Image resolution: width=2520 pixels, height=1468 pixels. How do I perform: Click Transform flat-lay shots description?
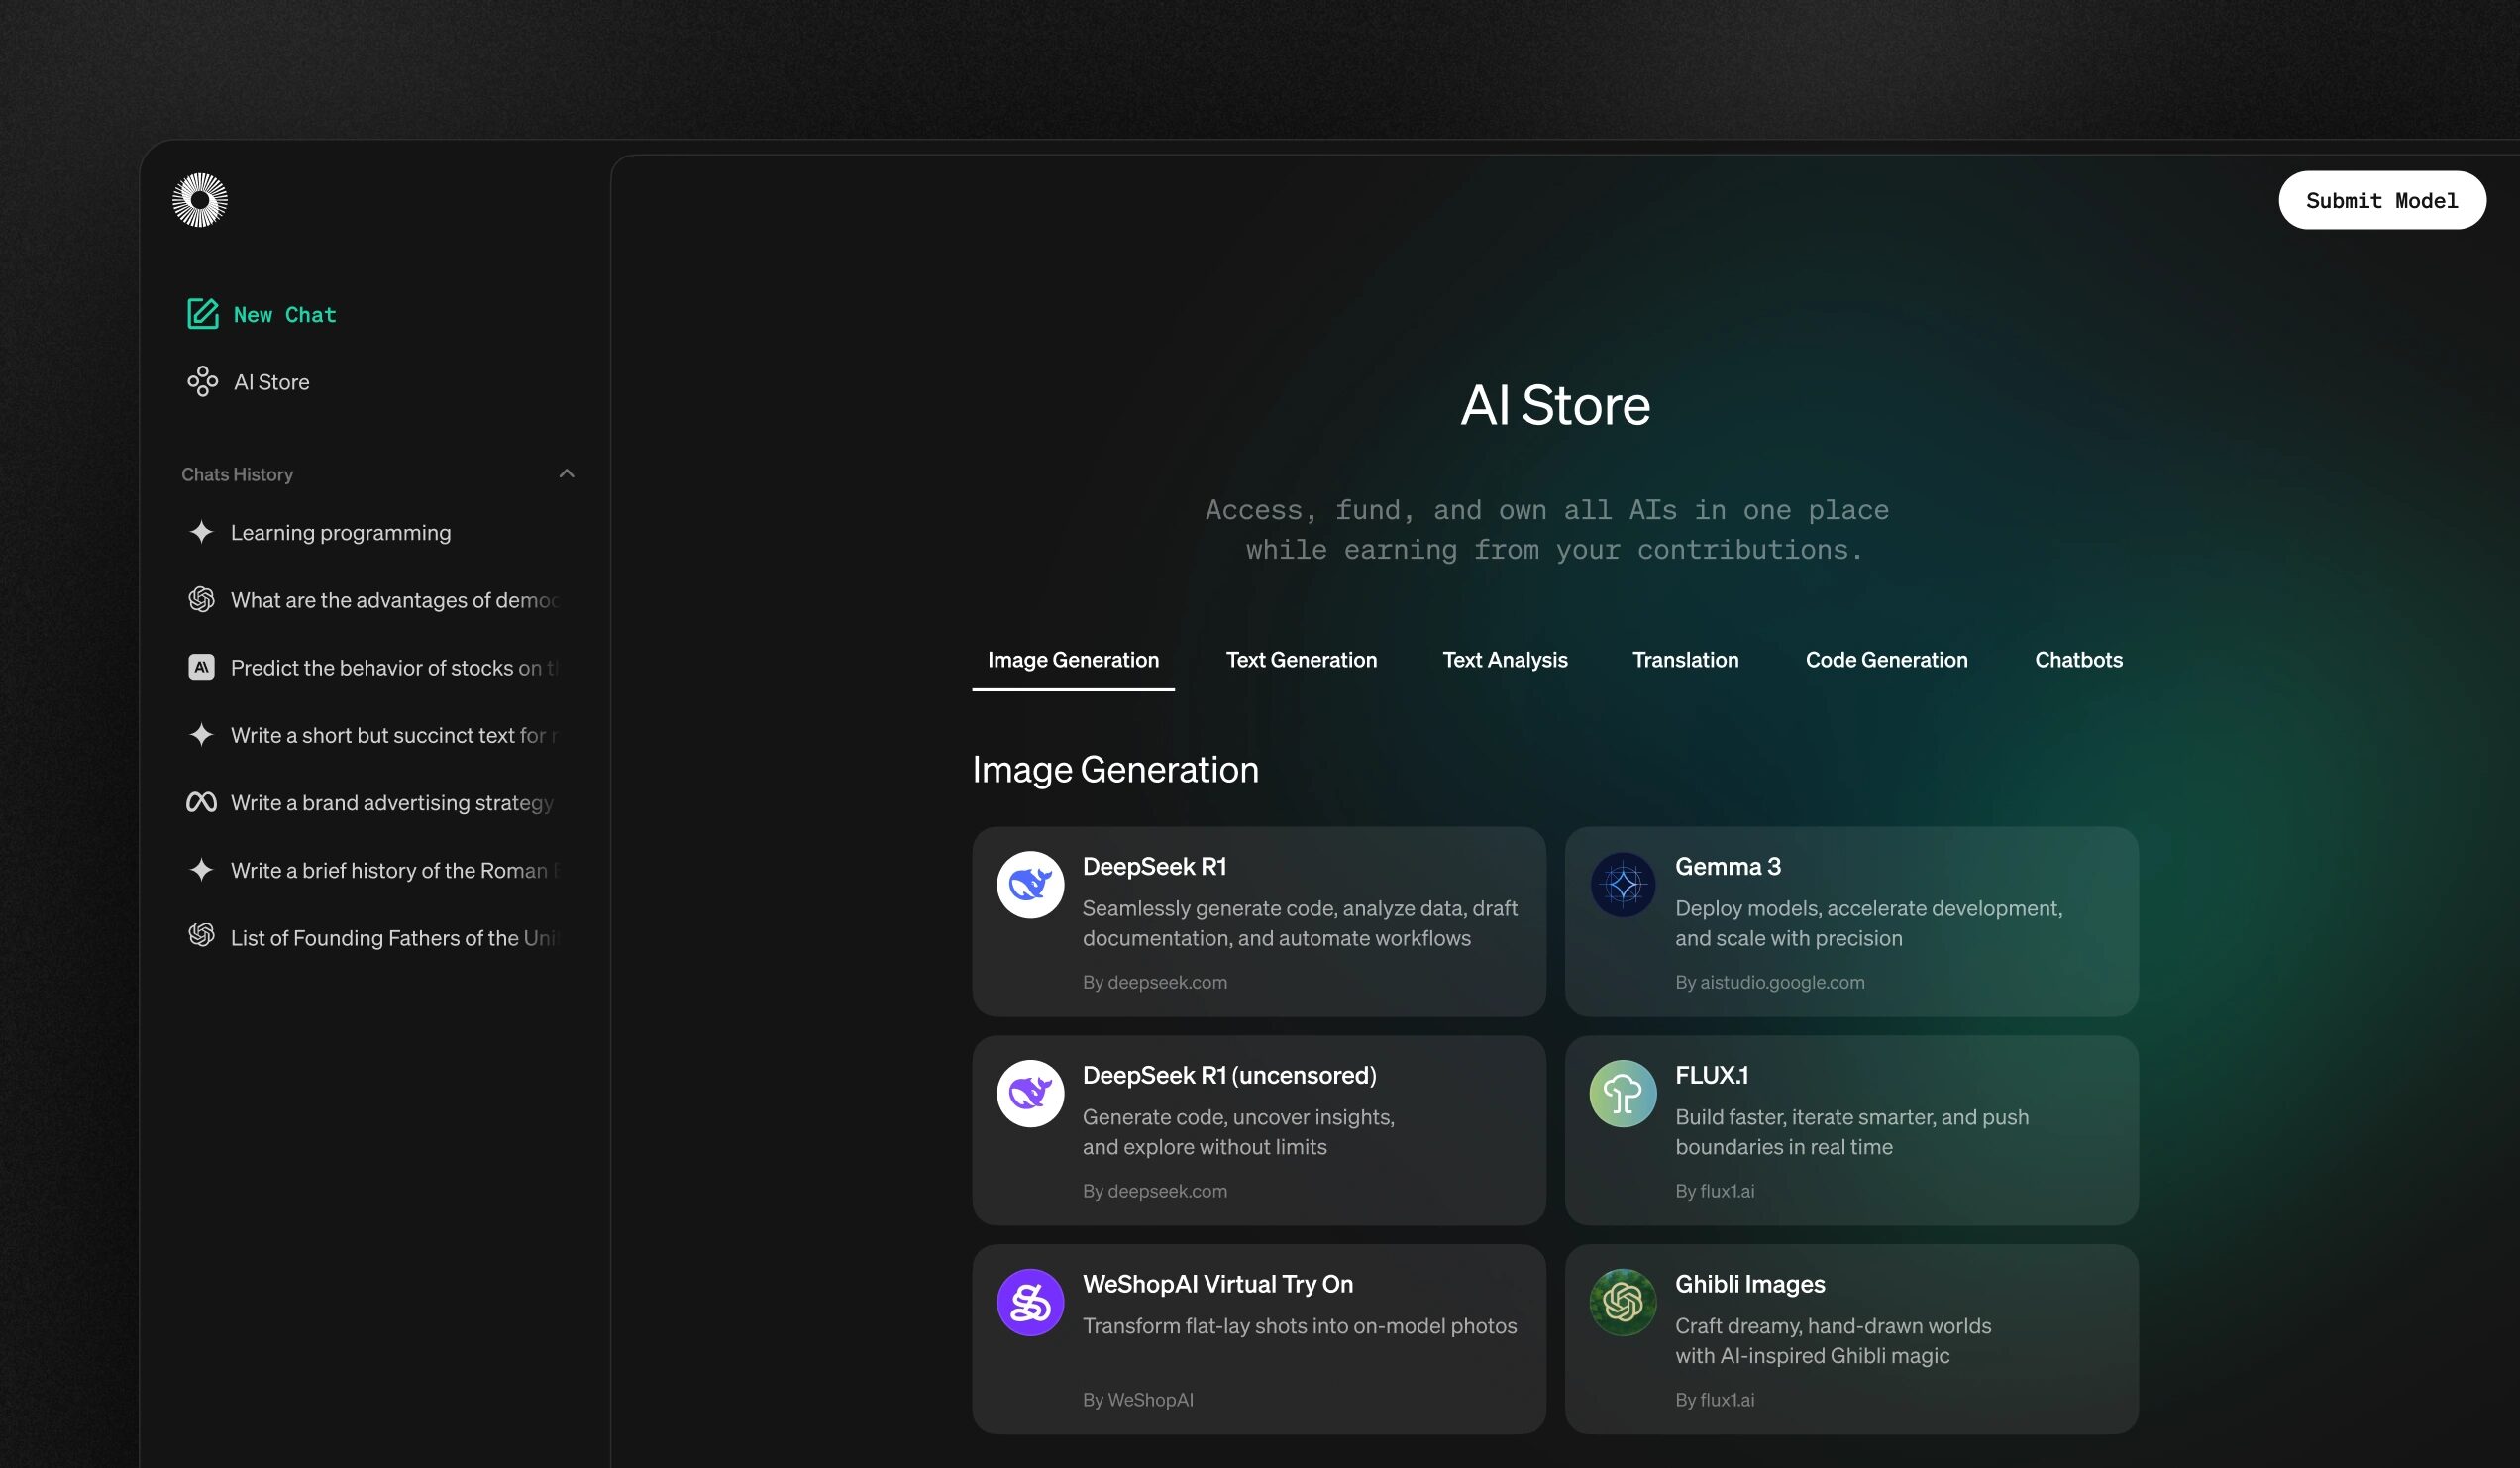click(1299, 1326)
